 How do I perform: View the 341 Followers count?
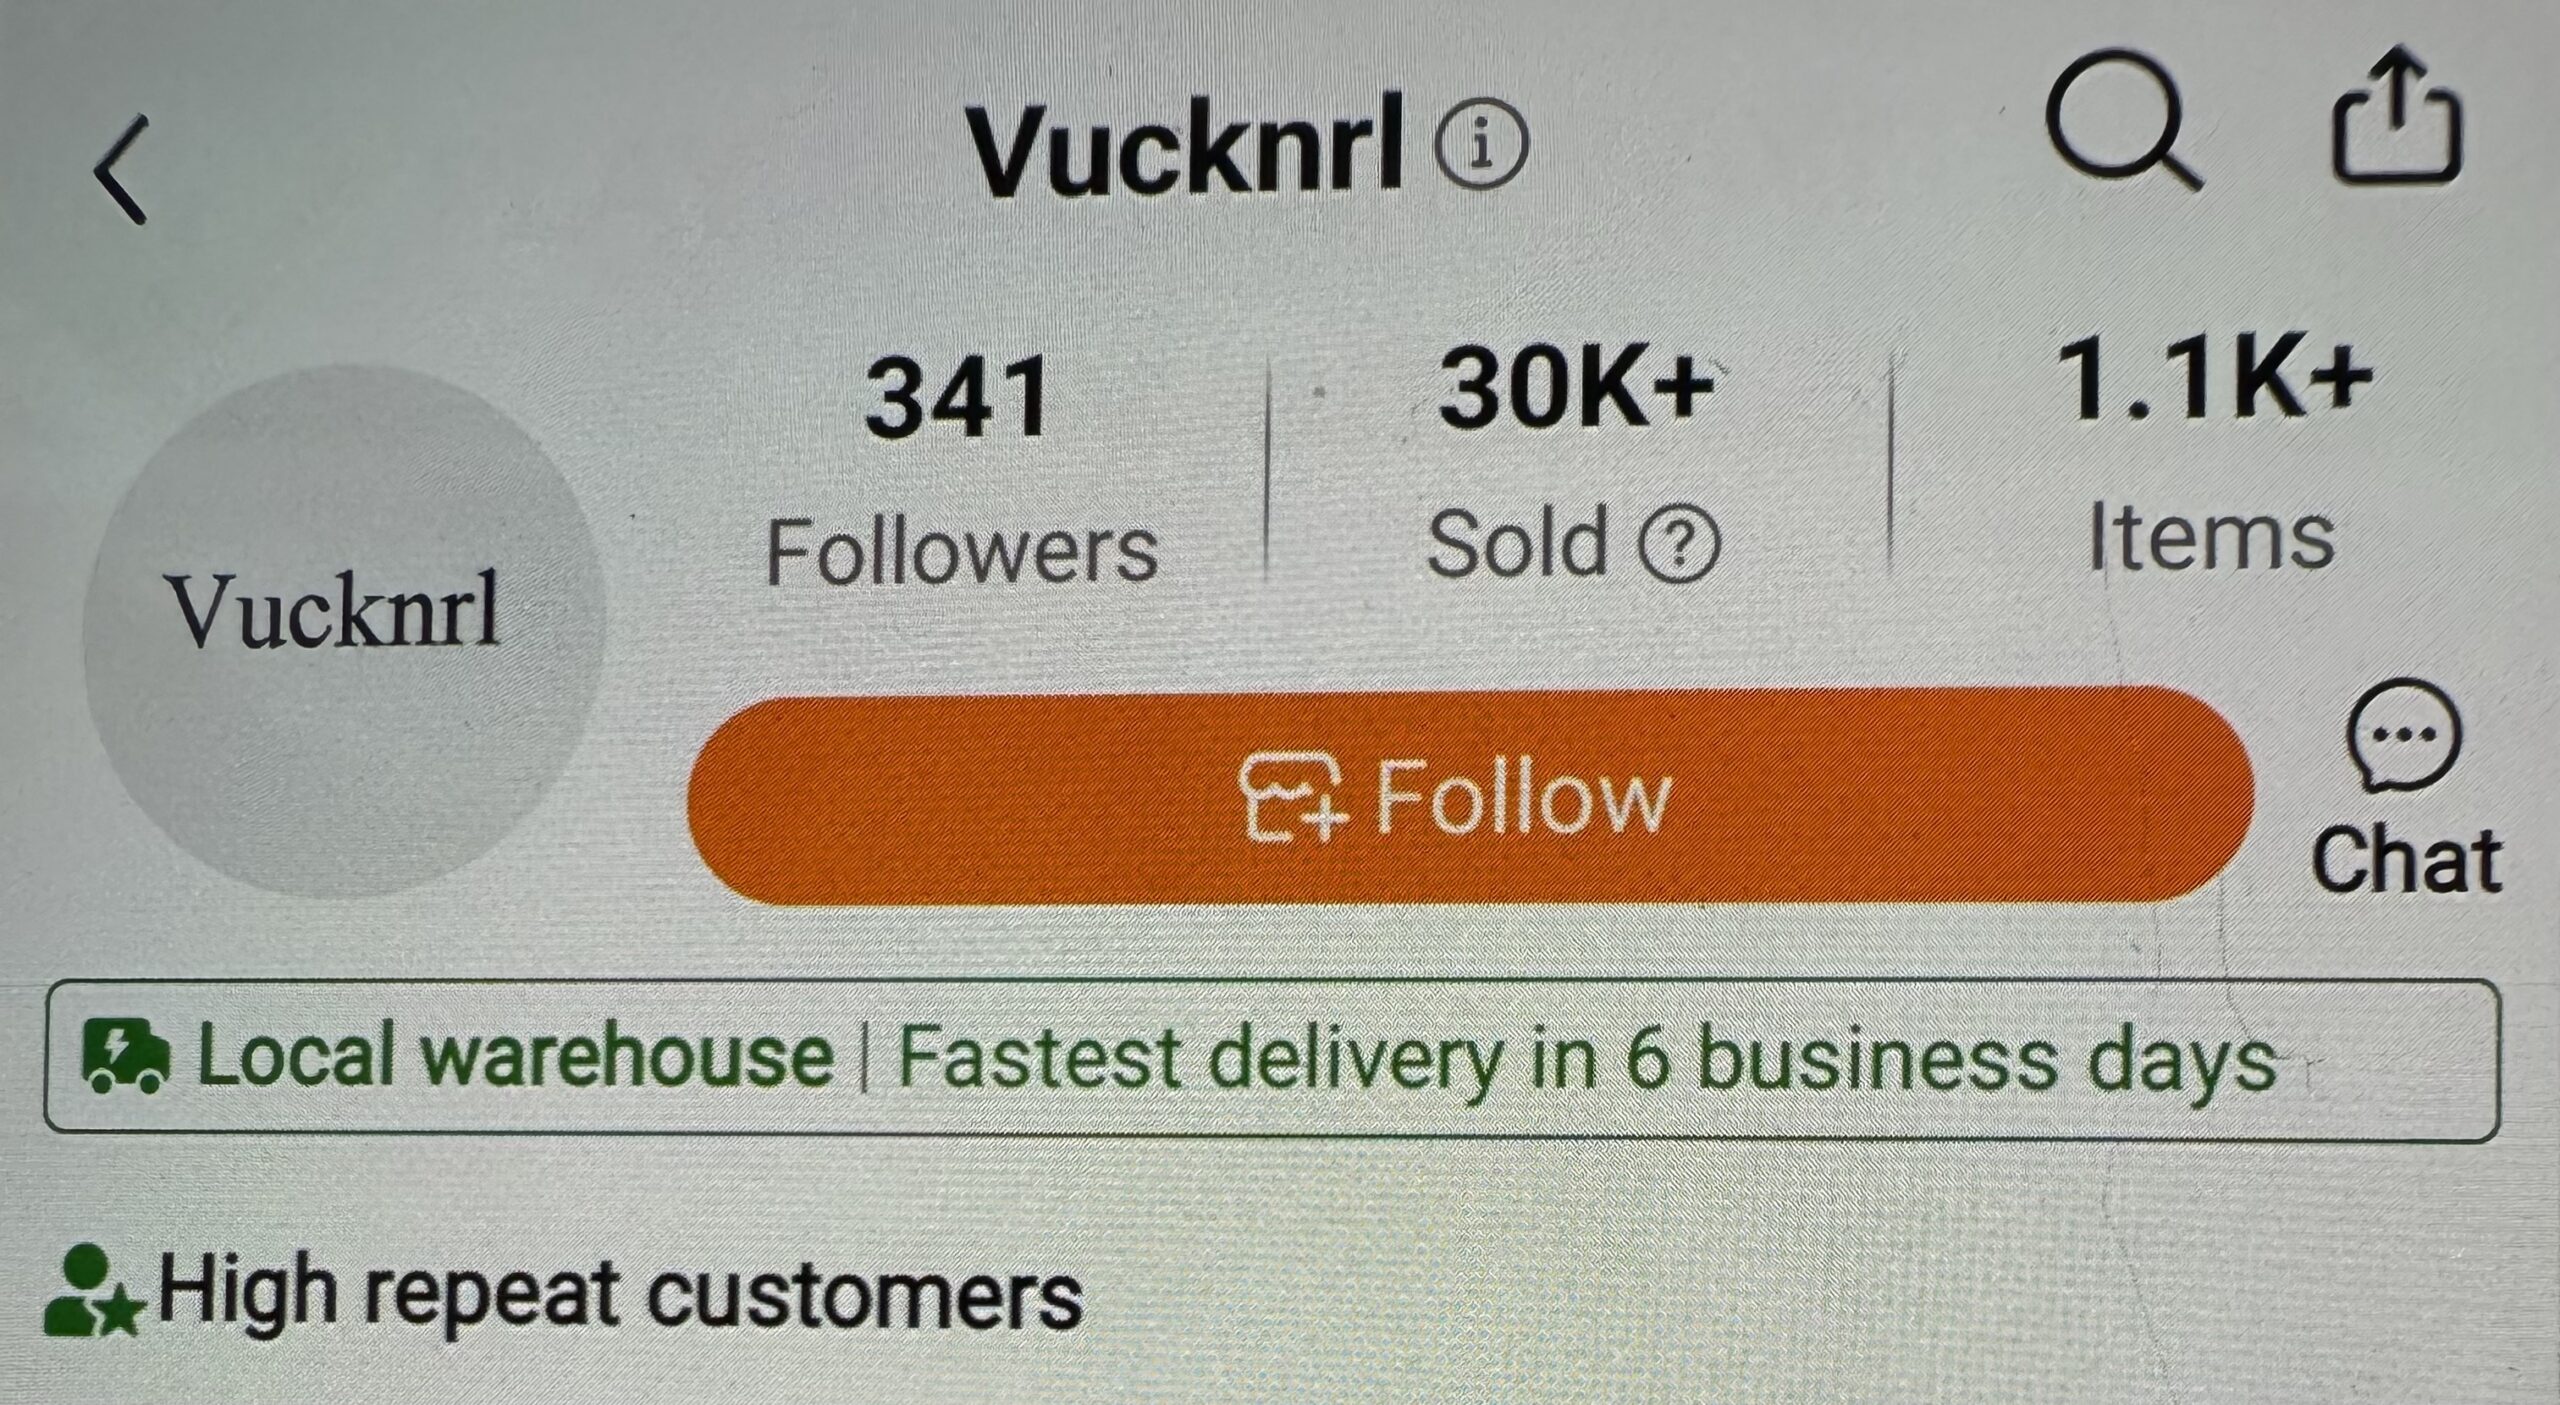(x=958, y=399)
